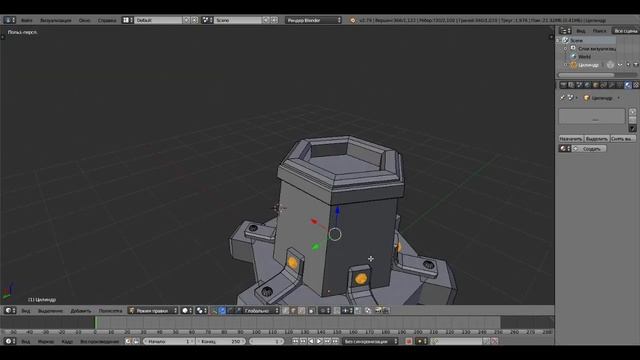Image resolution: width=640 pixels, height=360 pixels.
Task: Open the viewport Добавить menu
Action: (x=81, y=311)
